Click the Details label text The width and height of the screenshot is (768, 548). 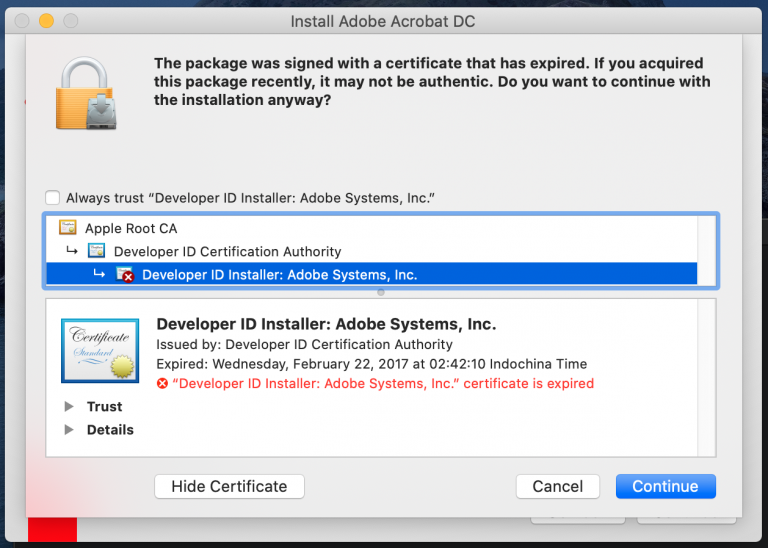[110, 429]
